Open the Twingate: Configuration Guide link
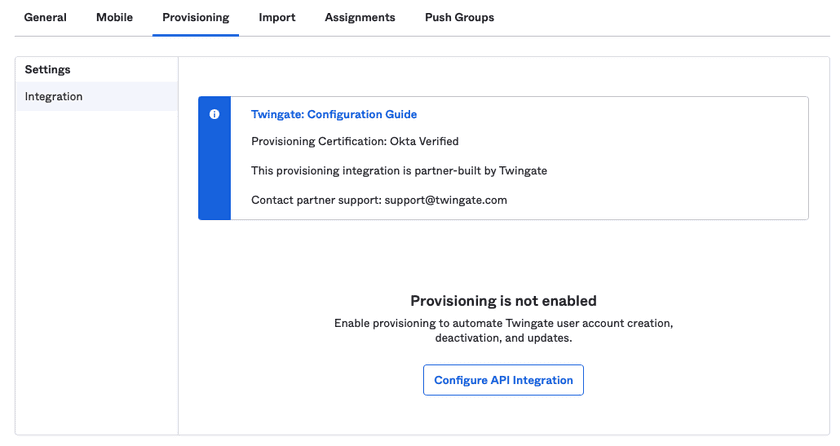840x446 pixels. [x=334, y=115]
